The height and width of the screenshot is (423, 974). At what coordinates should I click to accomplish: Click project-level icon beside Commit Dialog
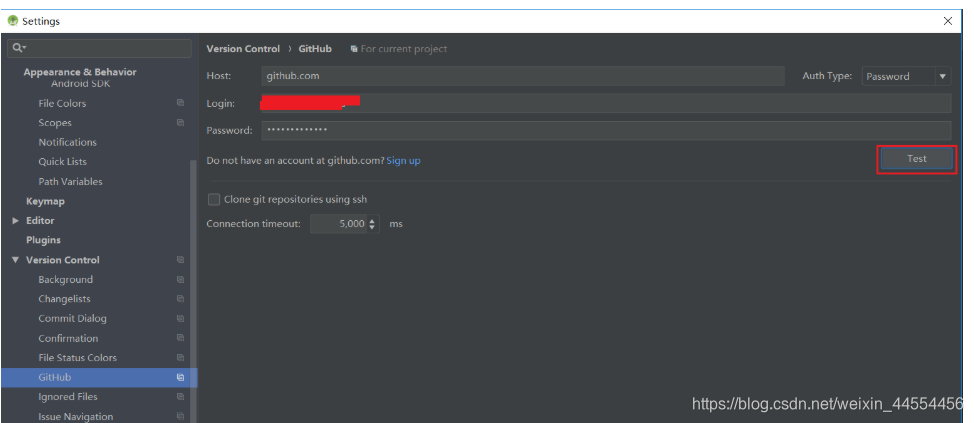point(180,319)
